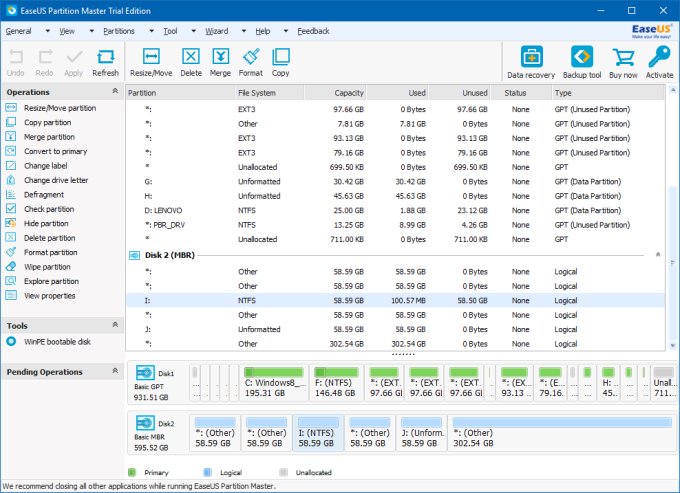
Task: Select the J: Unformatted partition row
Action: coord(395,329)
